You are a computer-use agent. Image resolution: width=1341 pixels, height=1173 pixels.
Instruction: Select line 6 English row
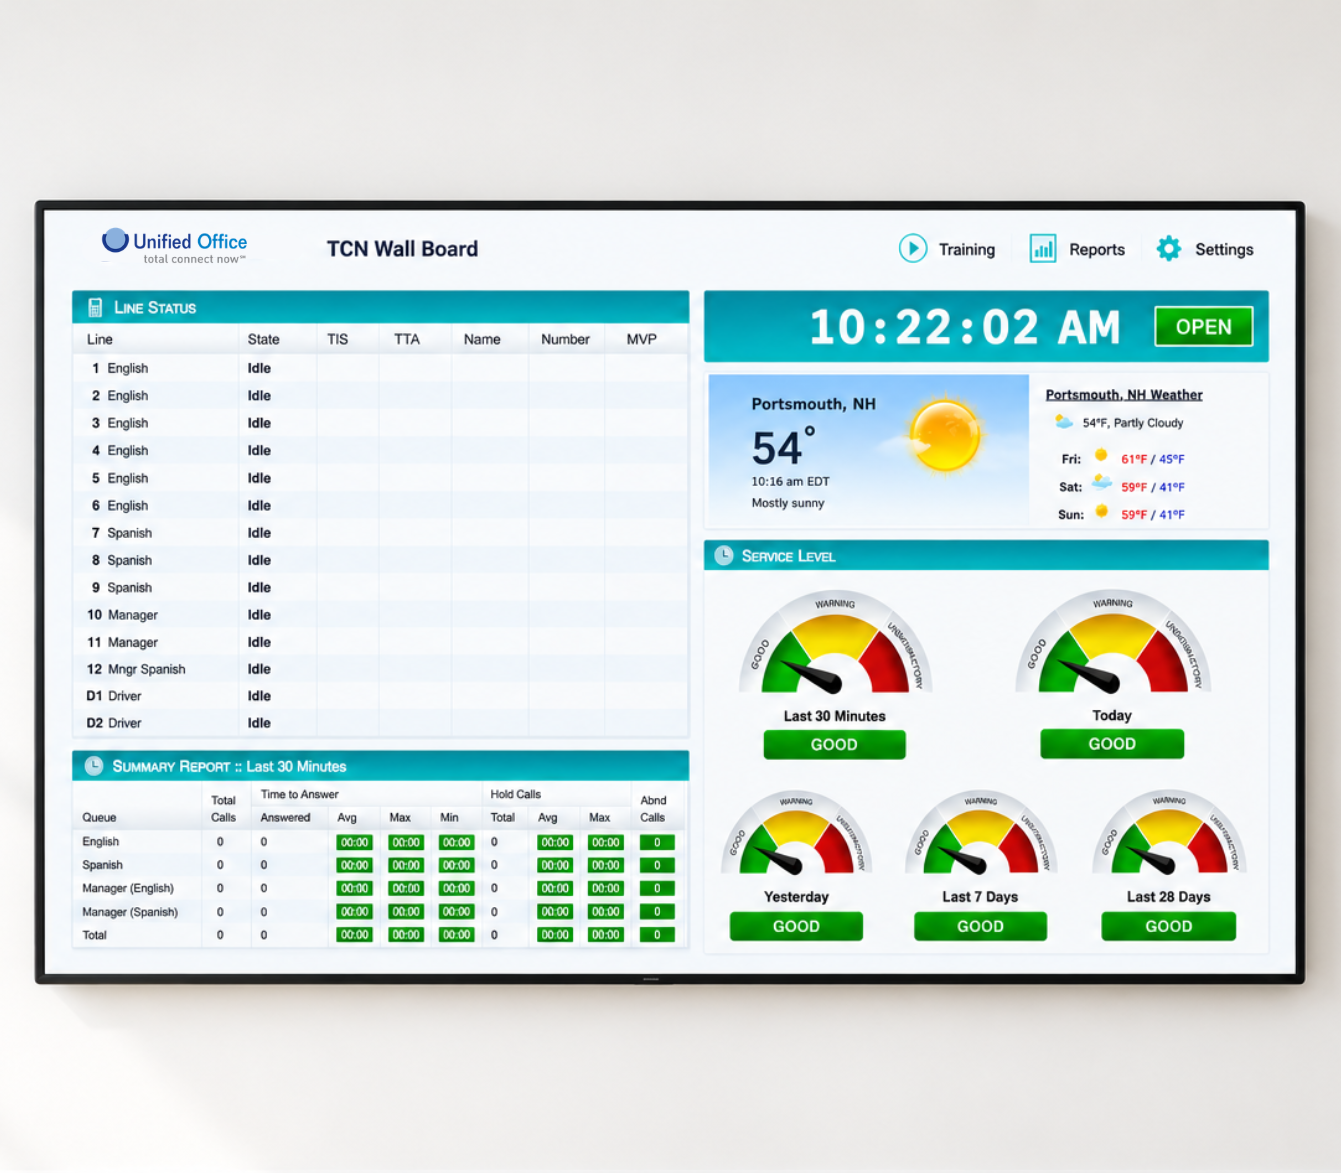[380, 505]
